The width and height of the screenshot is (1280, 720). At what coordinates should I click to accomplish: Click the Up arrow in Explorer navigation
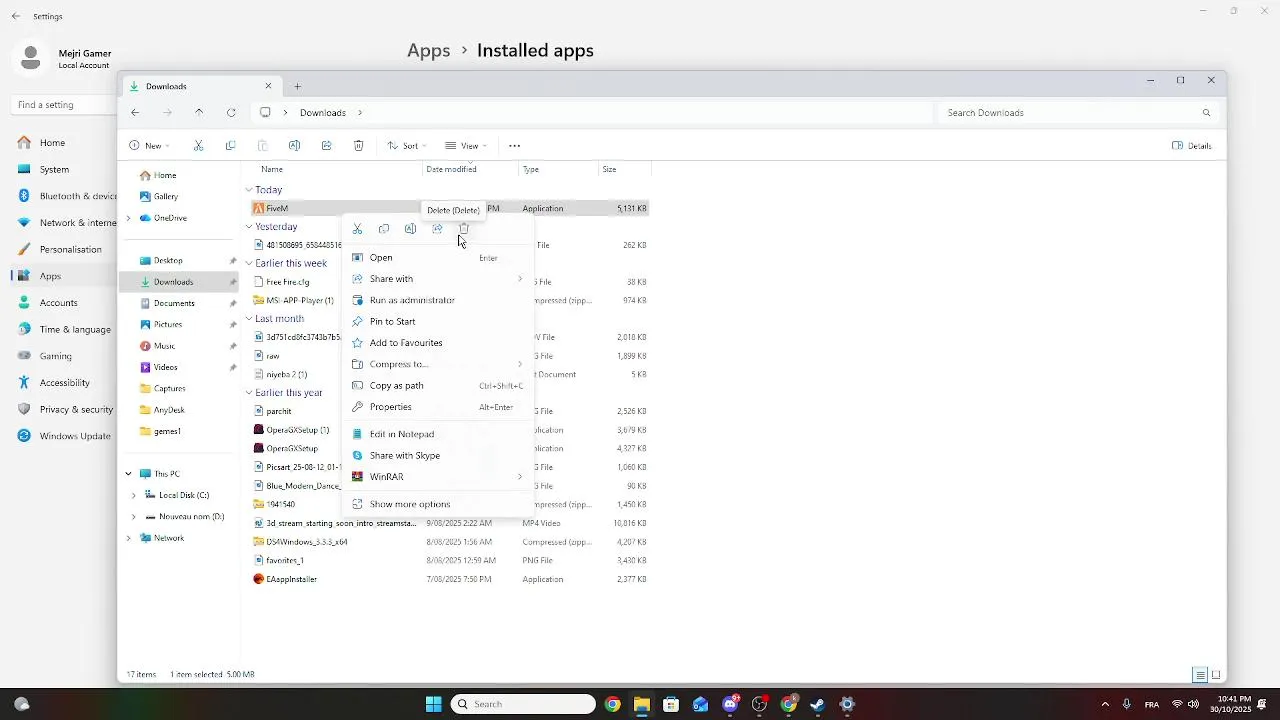click(199, 113)
